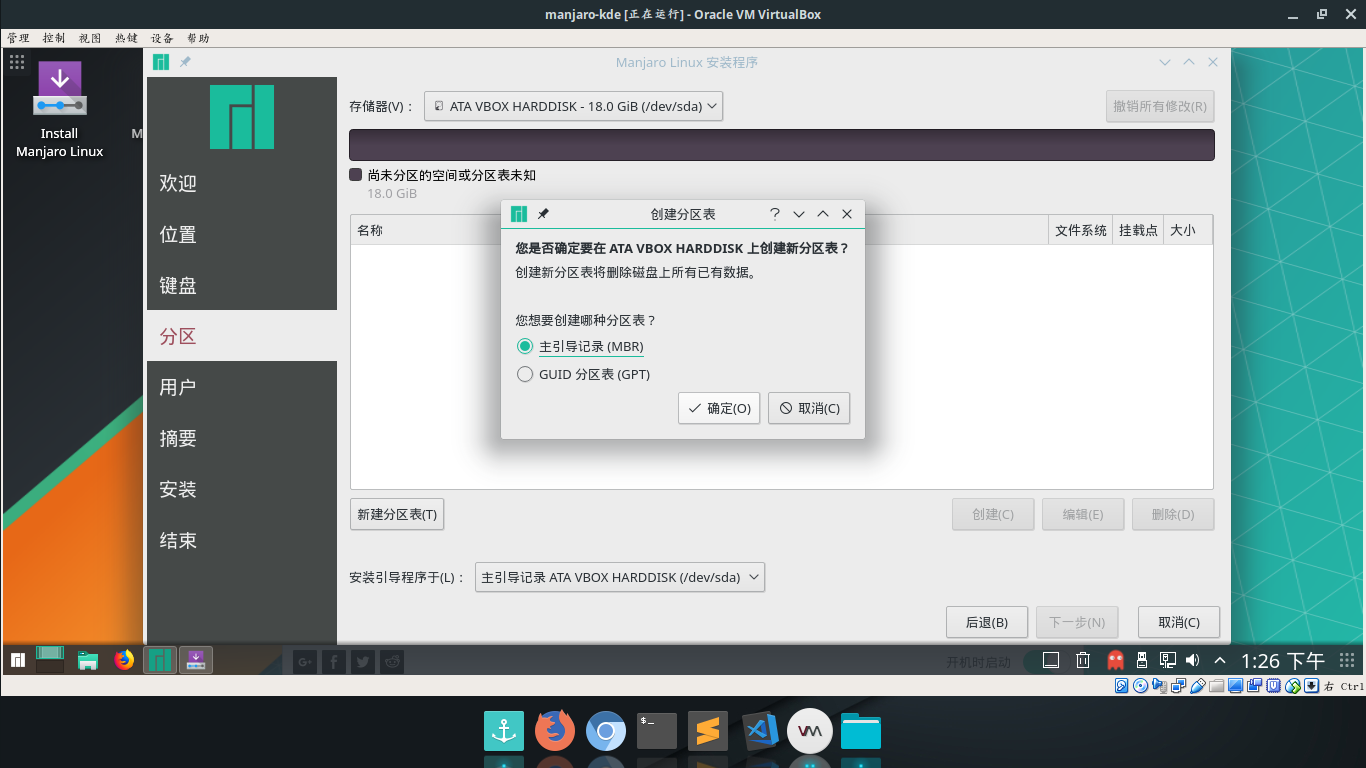This screenshot has width=1366, height=768.
Task: Click the 撤销所有修改(R) button
Action: (1160, 106)
